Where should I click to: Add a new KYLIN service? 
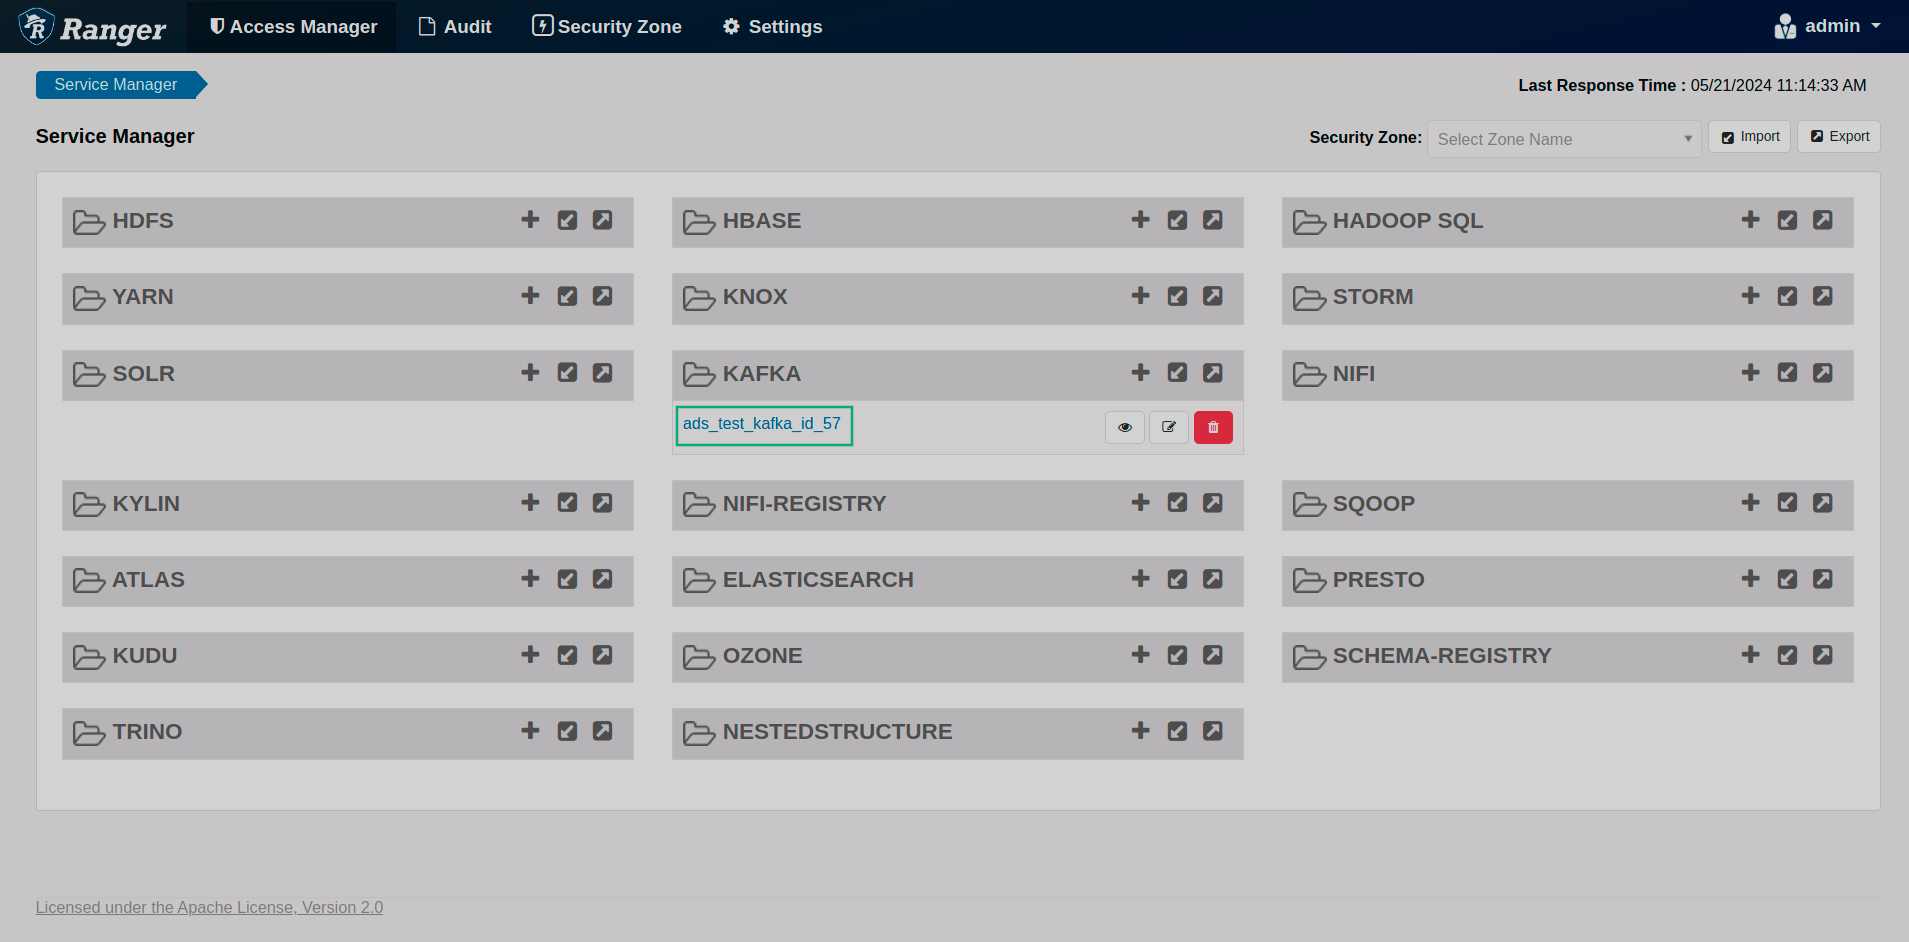530,503
